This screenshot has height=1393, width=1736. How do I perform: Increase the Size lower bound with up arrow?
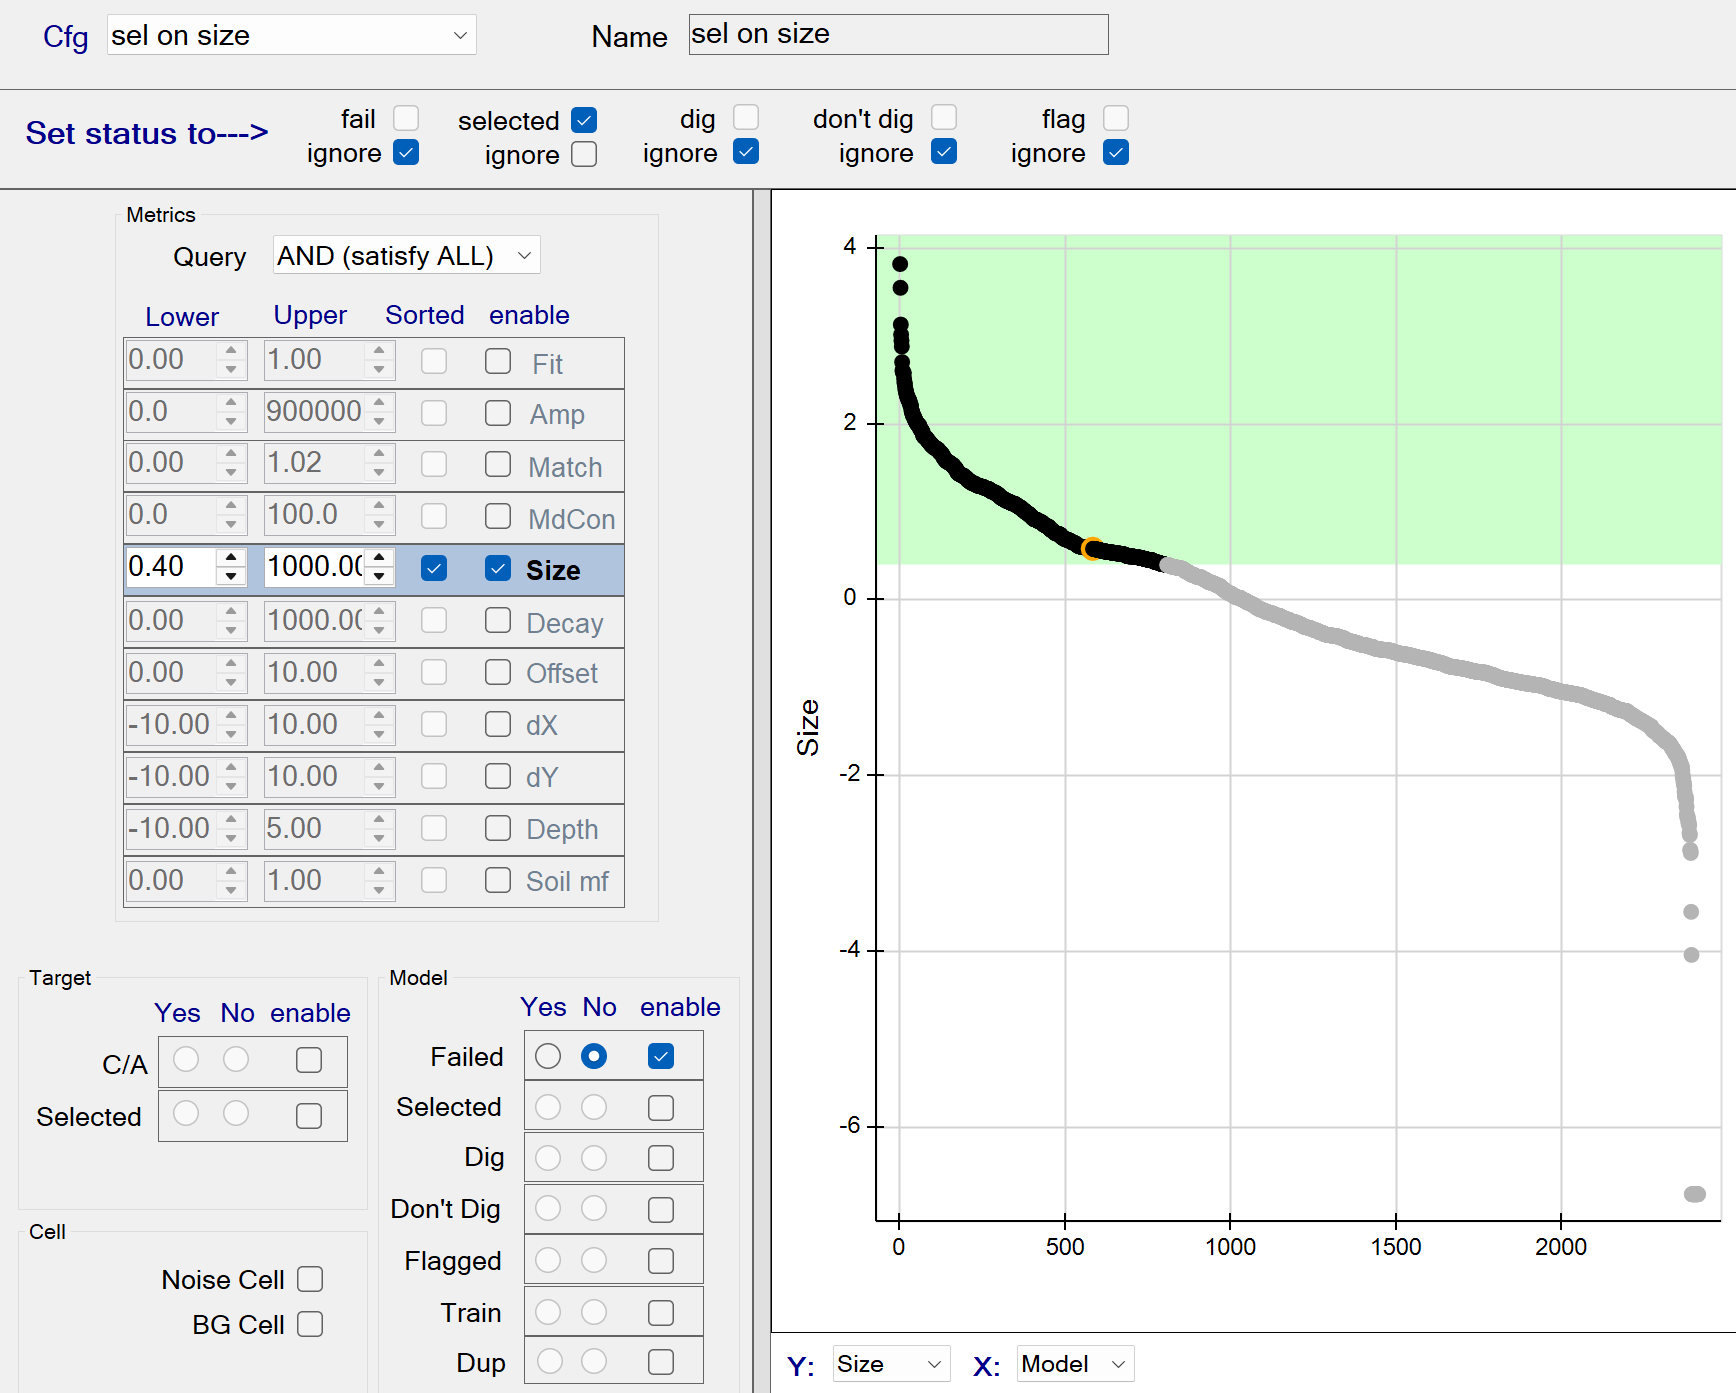[x=231, y=558]
